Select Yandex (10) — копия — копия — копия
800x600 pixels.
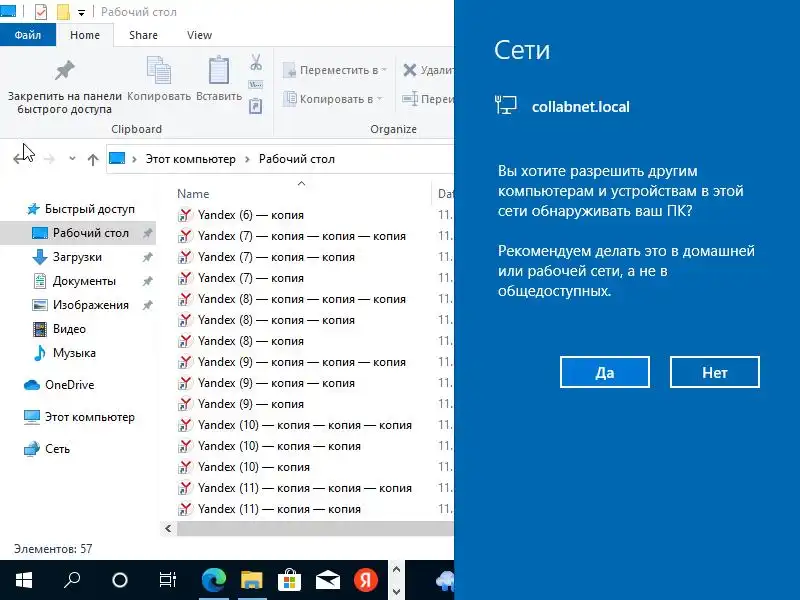point(295,425)
